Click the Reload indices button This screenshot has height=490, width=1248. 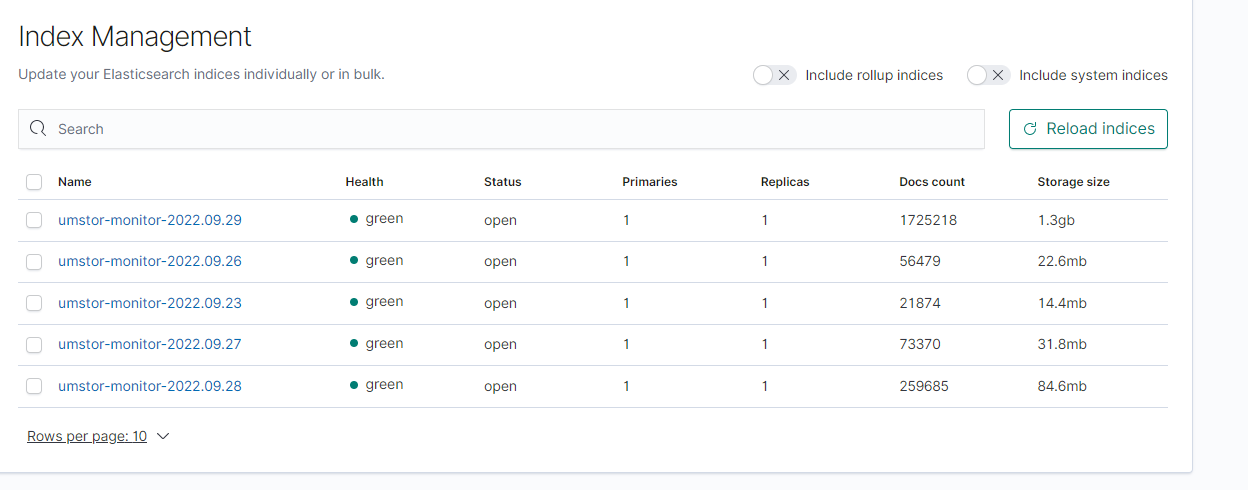pos(1088,129)
